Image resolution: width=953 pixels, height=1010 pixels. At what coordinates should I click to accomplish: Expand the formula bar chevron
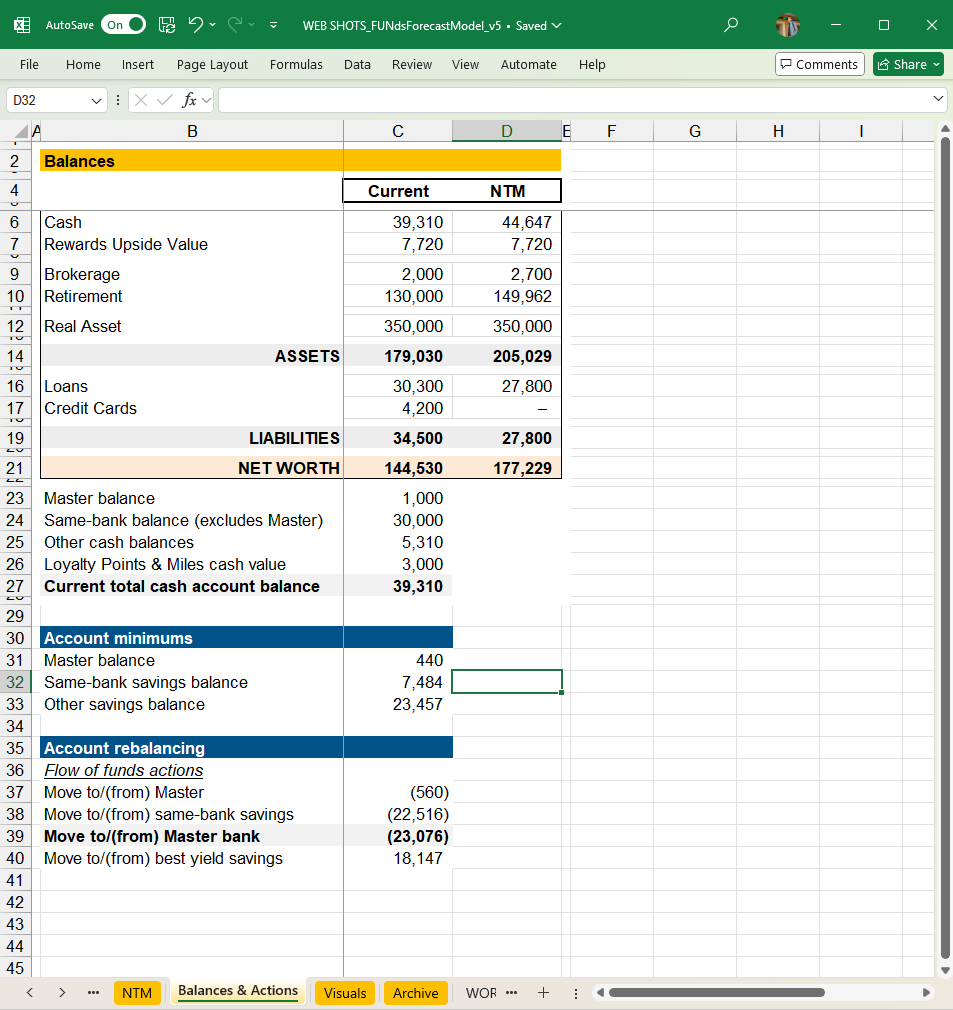coord(938,99)
